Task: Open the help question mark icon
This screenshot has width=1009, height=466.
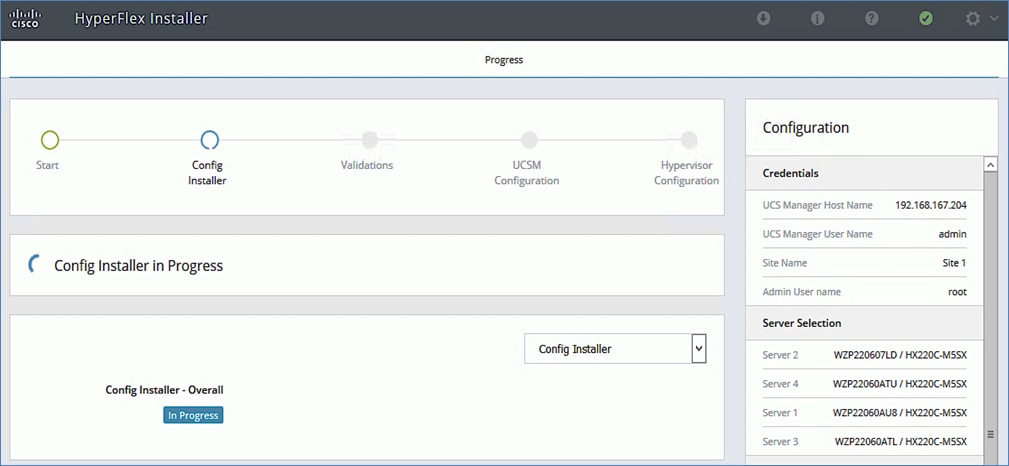Action: [x=871, y=19]
